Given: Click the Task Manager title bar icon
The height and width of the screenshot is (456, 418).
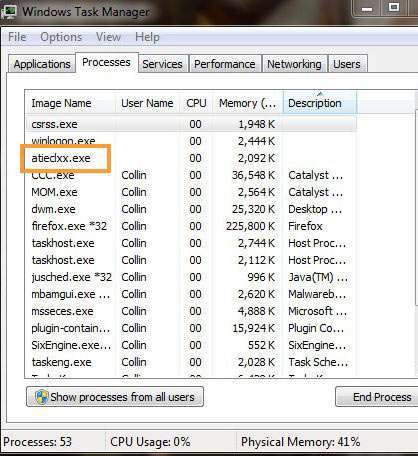Looking at the screenshot, I should tap(9, 11).
